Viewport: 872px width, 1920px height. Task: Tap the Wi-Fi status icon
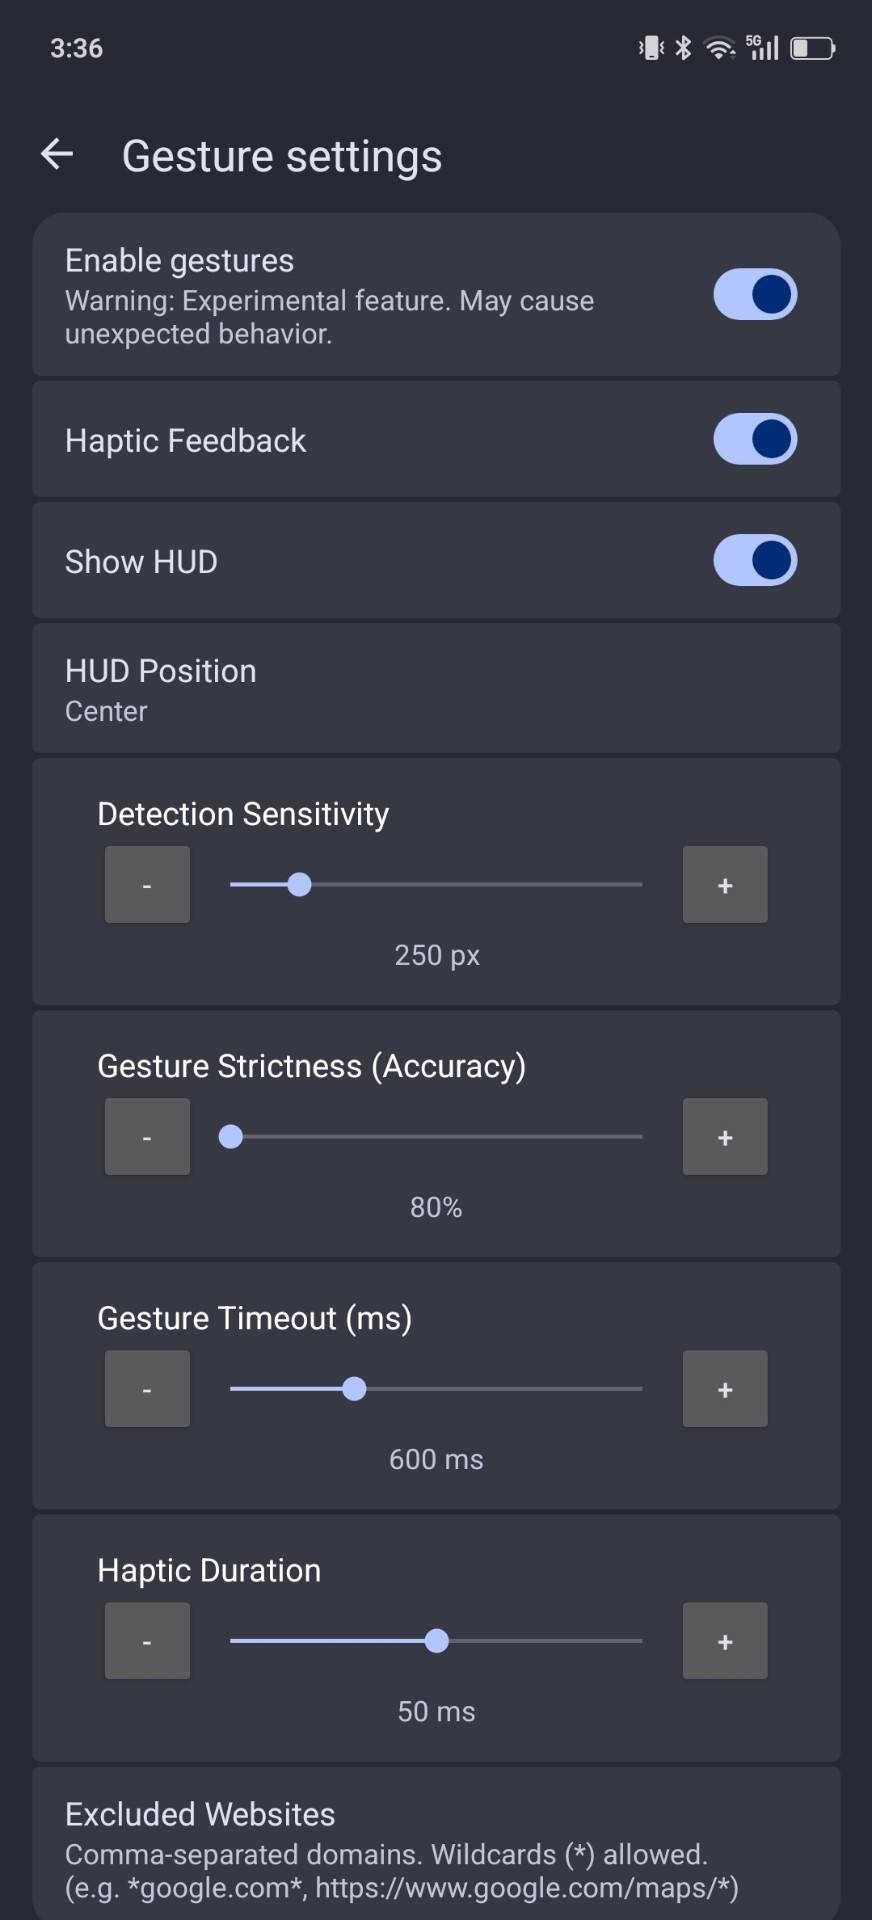[x=719, y=47]
